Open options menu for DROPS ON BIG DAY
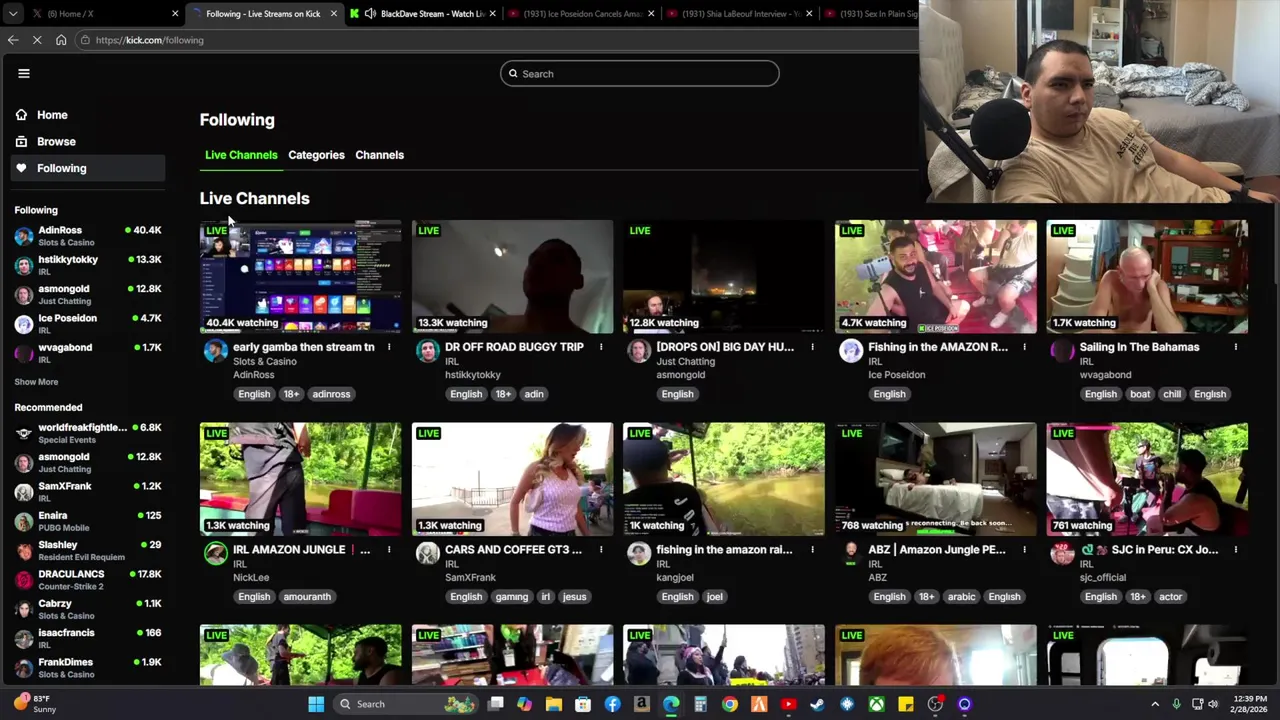Image resolution: width=1280 pixels, height=720 pixels. point(812,347)
